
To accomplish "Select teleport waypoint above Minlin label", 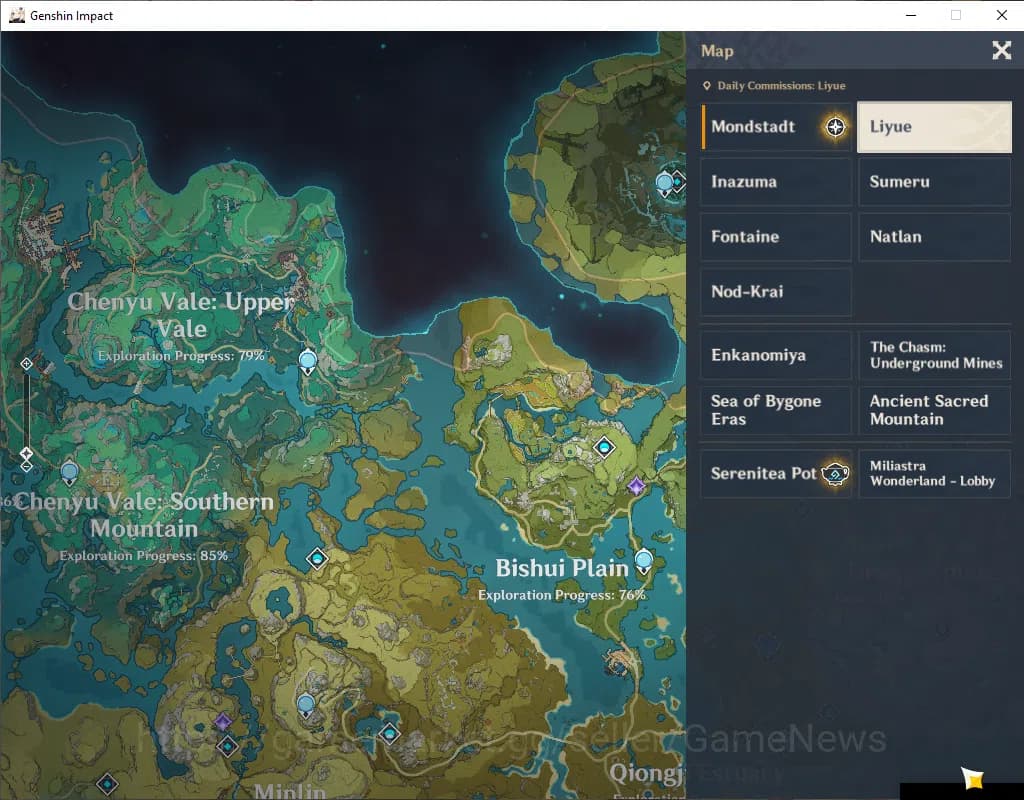I will coord(306,705).
